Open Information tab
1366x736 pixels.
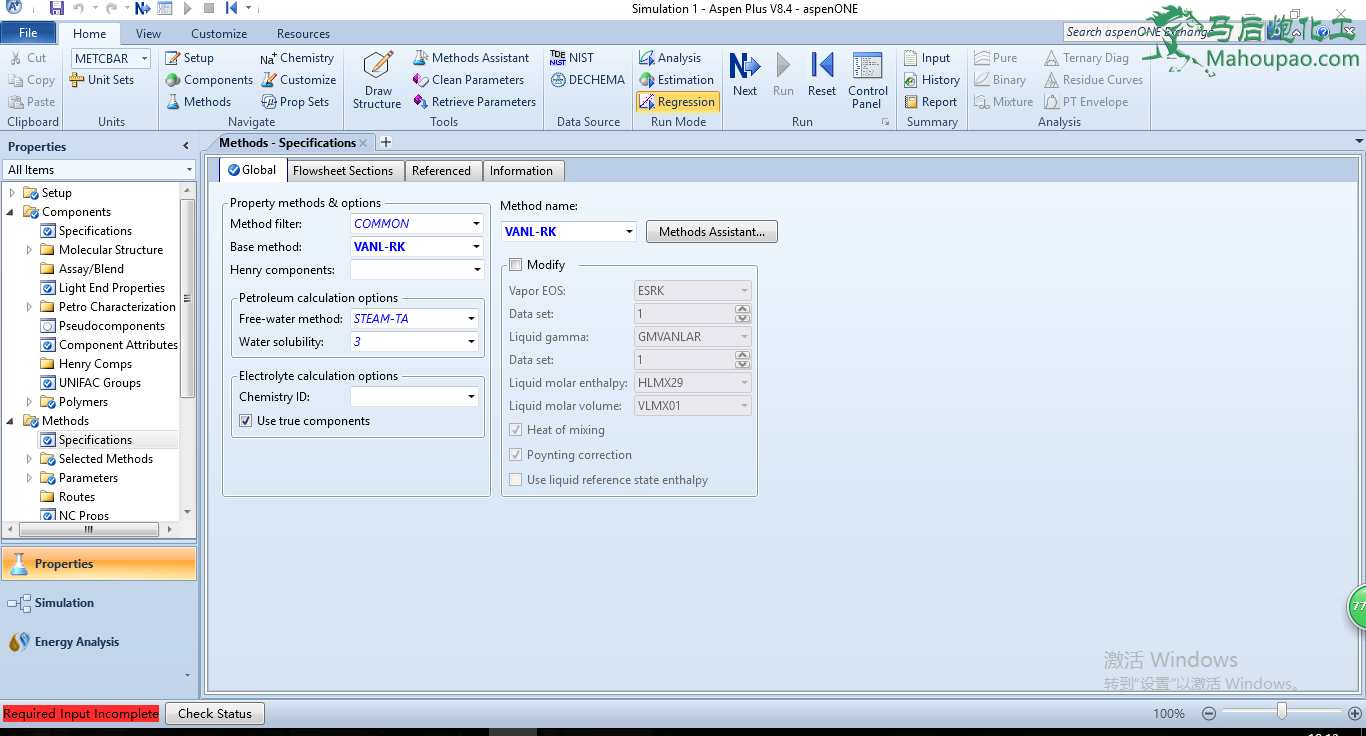pos(521,171)
